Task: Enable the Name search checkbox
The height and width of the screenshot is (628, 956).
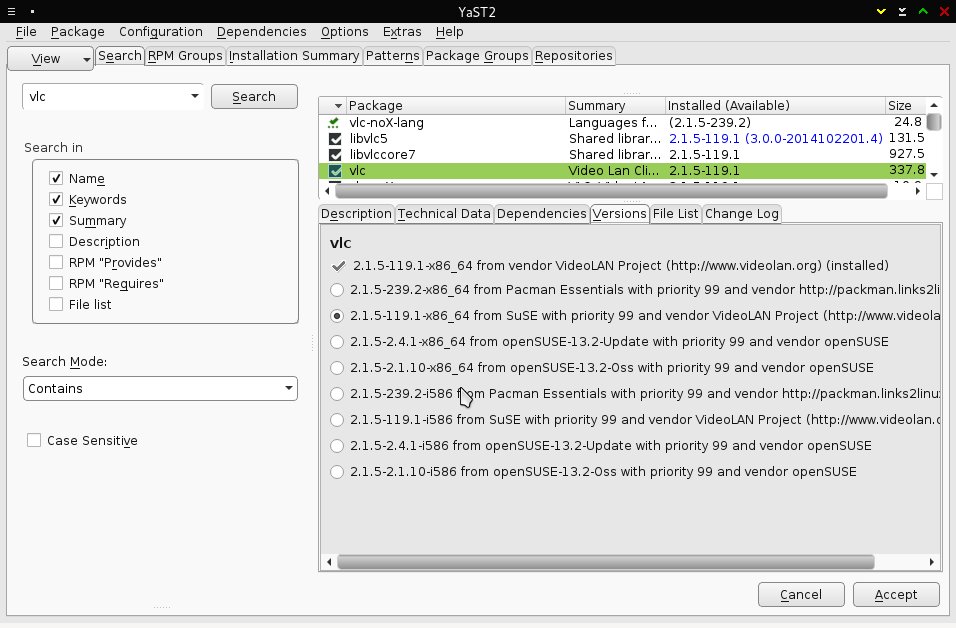Action: [56, 179]
